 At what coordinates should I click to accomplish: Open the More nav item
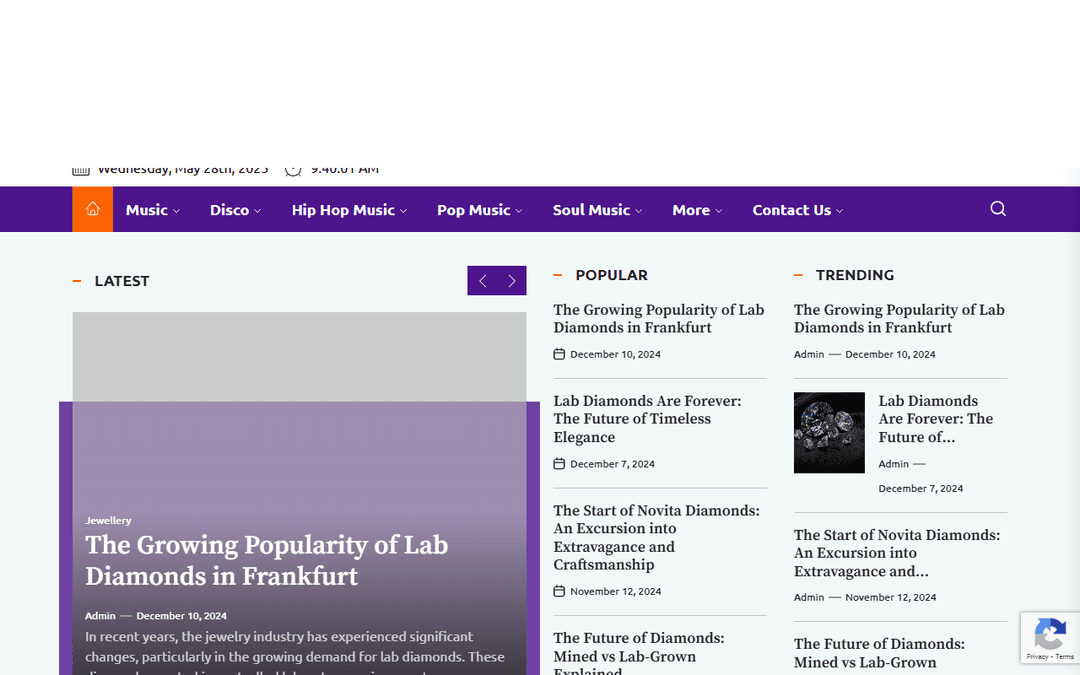click(x=691, y=209)
